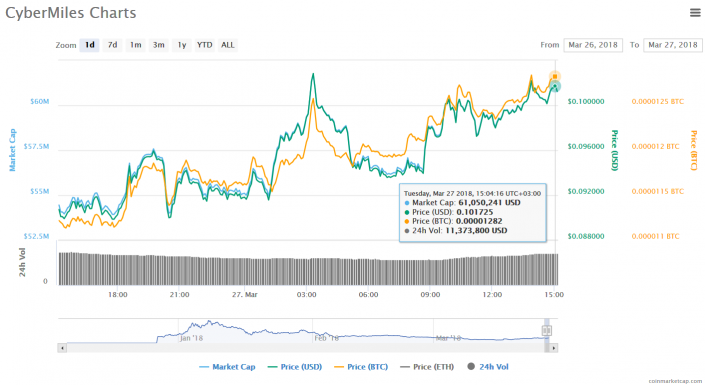Click the 24h Vol axis title

tap(22, 262)
